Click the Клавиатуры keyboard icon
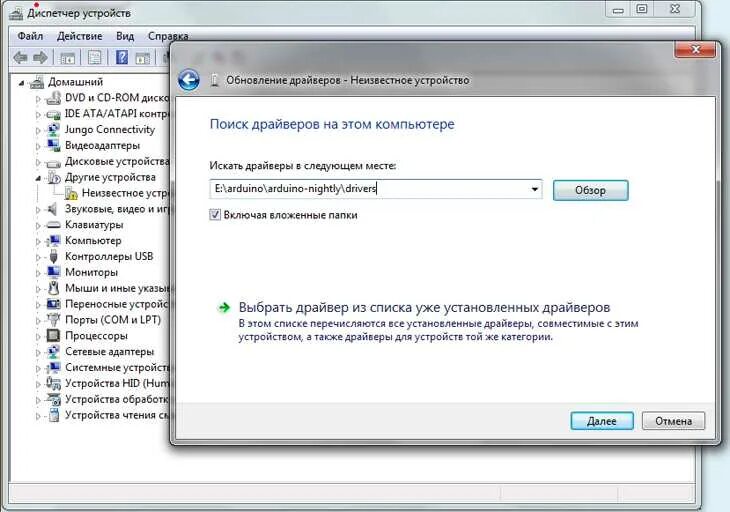730x512 pixels. (x=54, y=225)
